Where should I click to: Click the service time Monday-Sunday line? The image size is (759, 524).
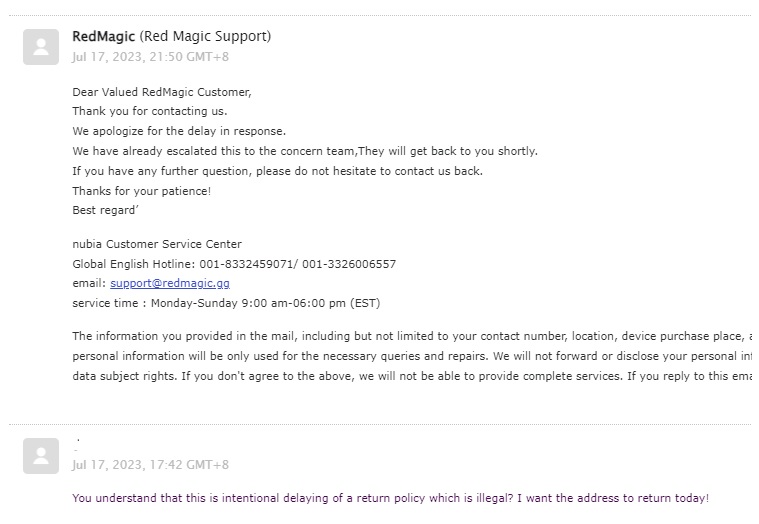[226, 303]
